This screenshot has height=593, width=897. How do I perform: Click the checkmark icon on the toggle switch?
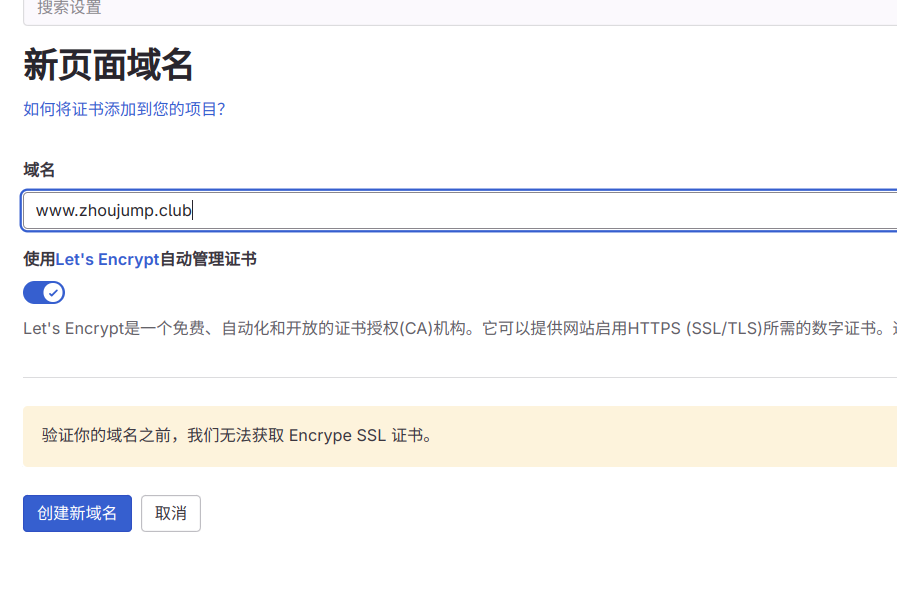pyautogui.click(x=53, y=292)
